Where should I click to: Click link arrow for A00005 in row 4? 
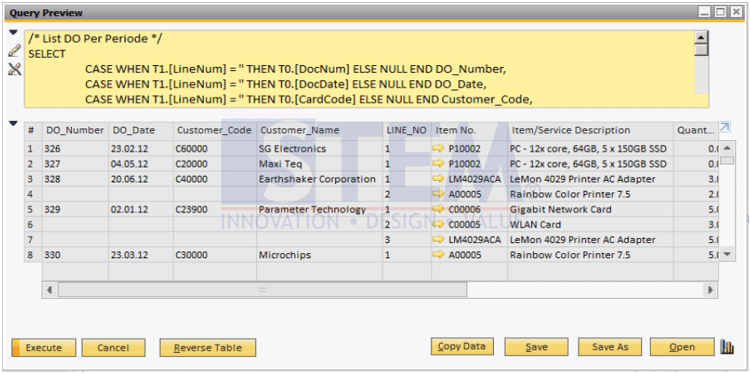pos(438,194)
